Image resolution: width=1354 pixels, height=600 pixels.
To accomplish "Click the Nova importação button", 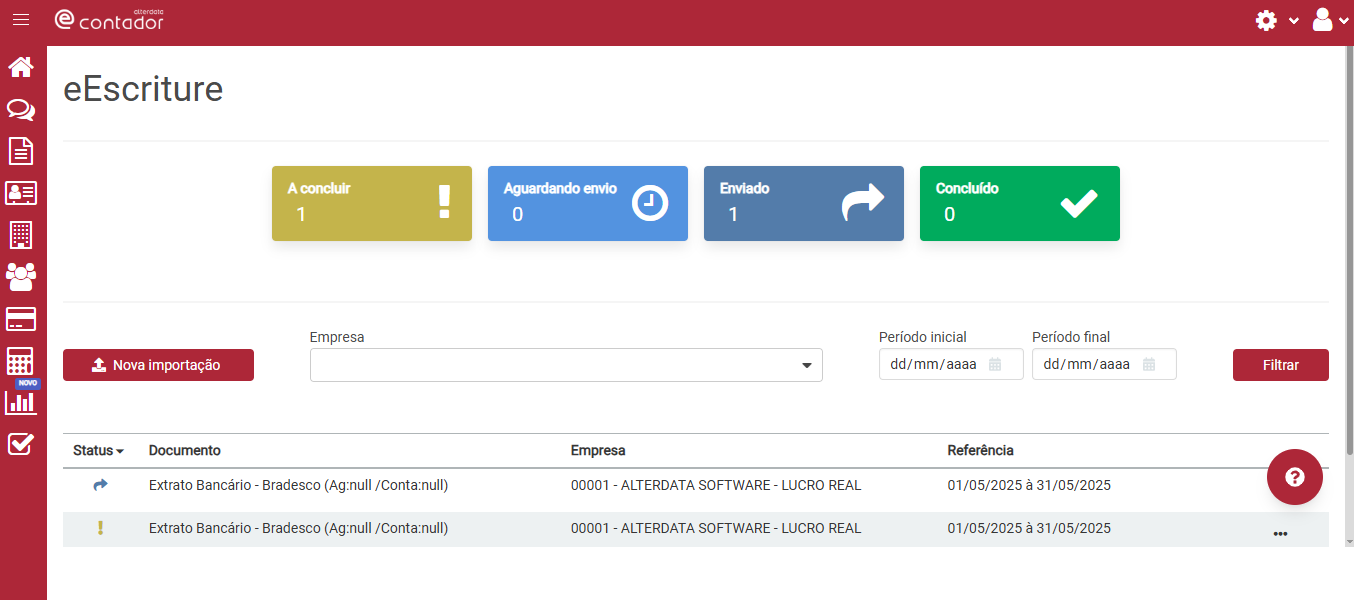I will point(158,365).
